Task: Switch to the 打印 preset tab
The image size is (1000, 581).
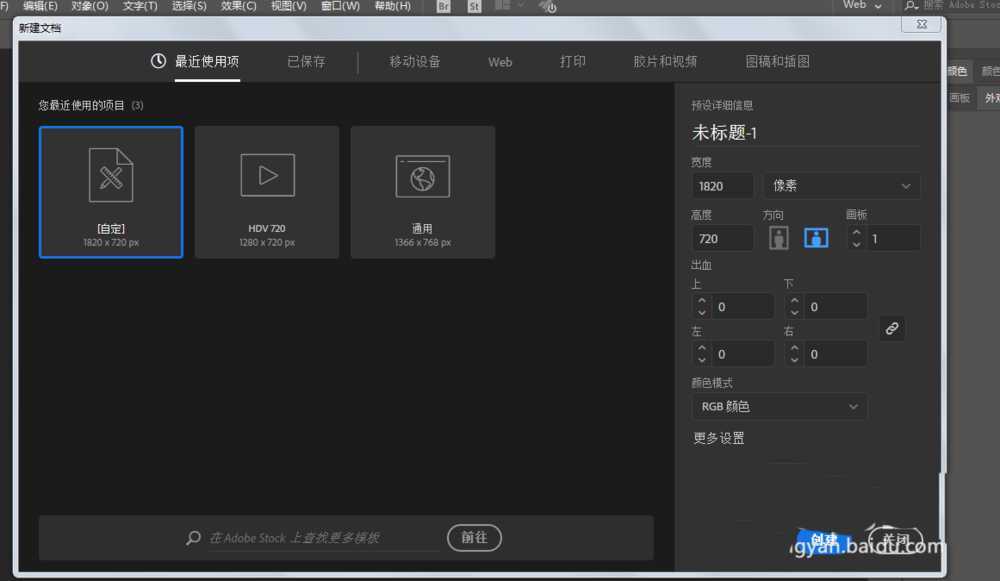Action: tap(573, 61)
